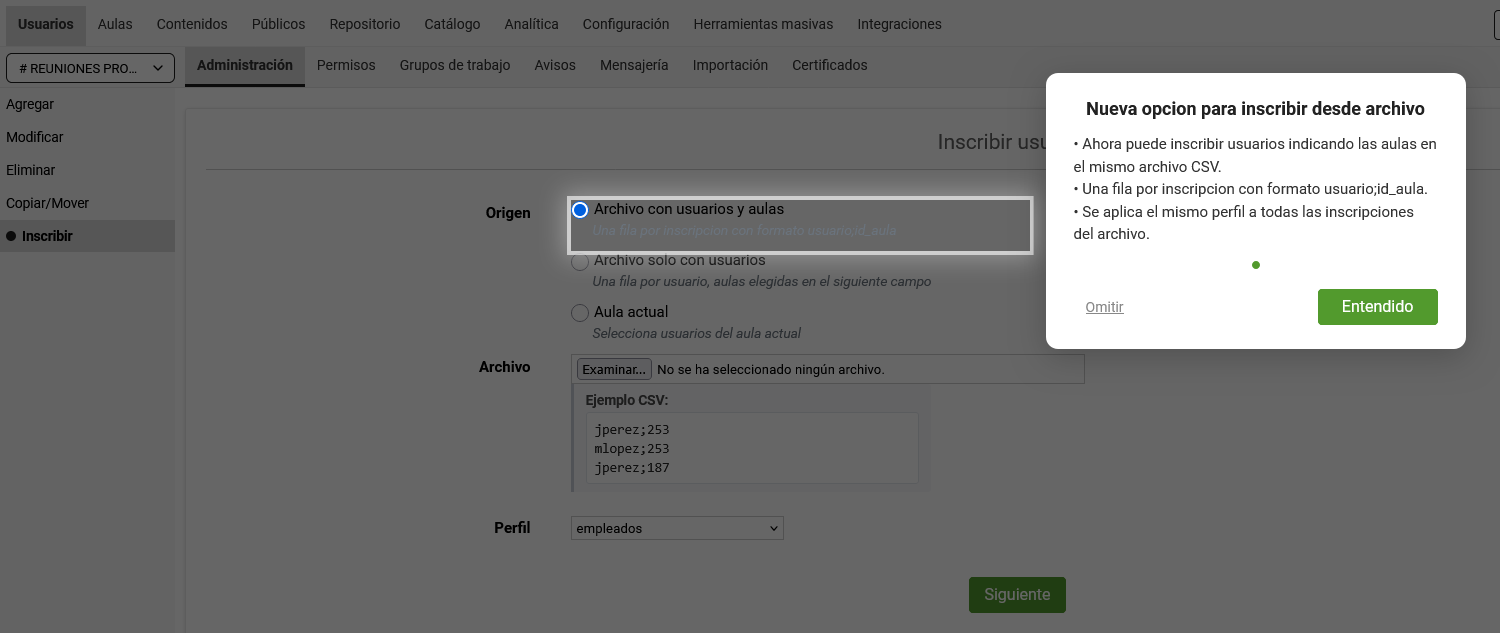Select Archivo solo con usuarios radio
The image size is (1500, 633).
pyautogui.click(x=580, y=262)
